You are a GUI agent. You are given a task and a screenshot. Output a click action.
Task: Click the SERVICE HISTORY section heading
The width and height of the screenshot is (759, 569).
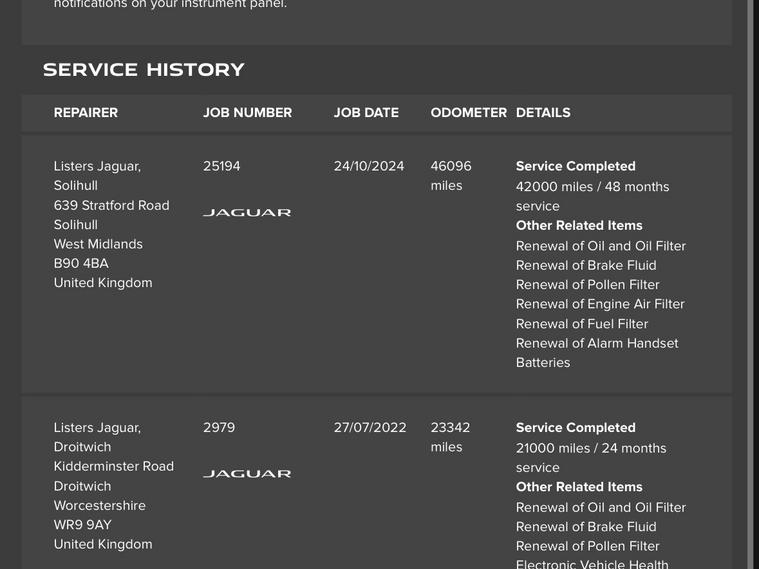point(144,70)
